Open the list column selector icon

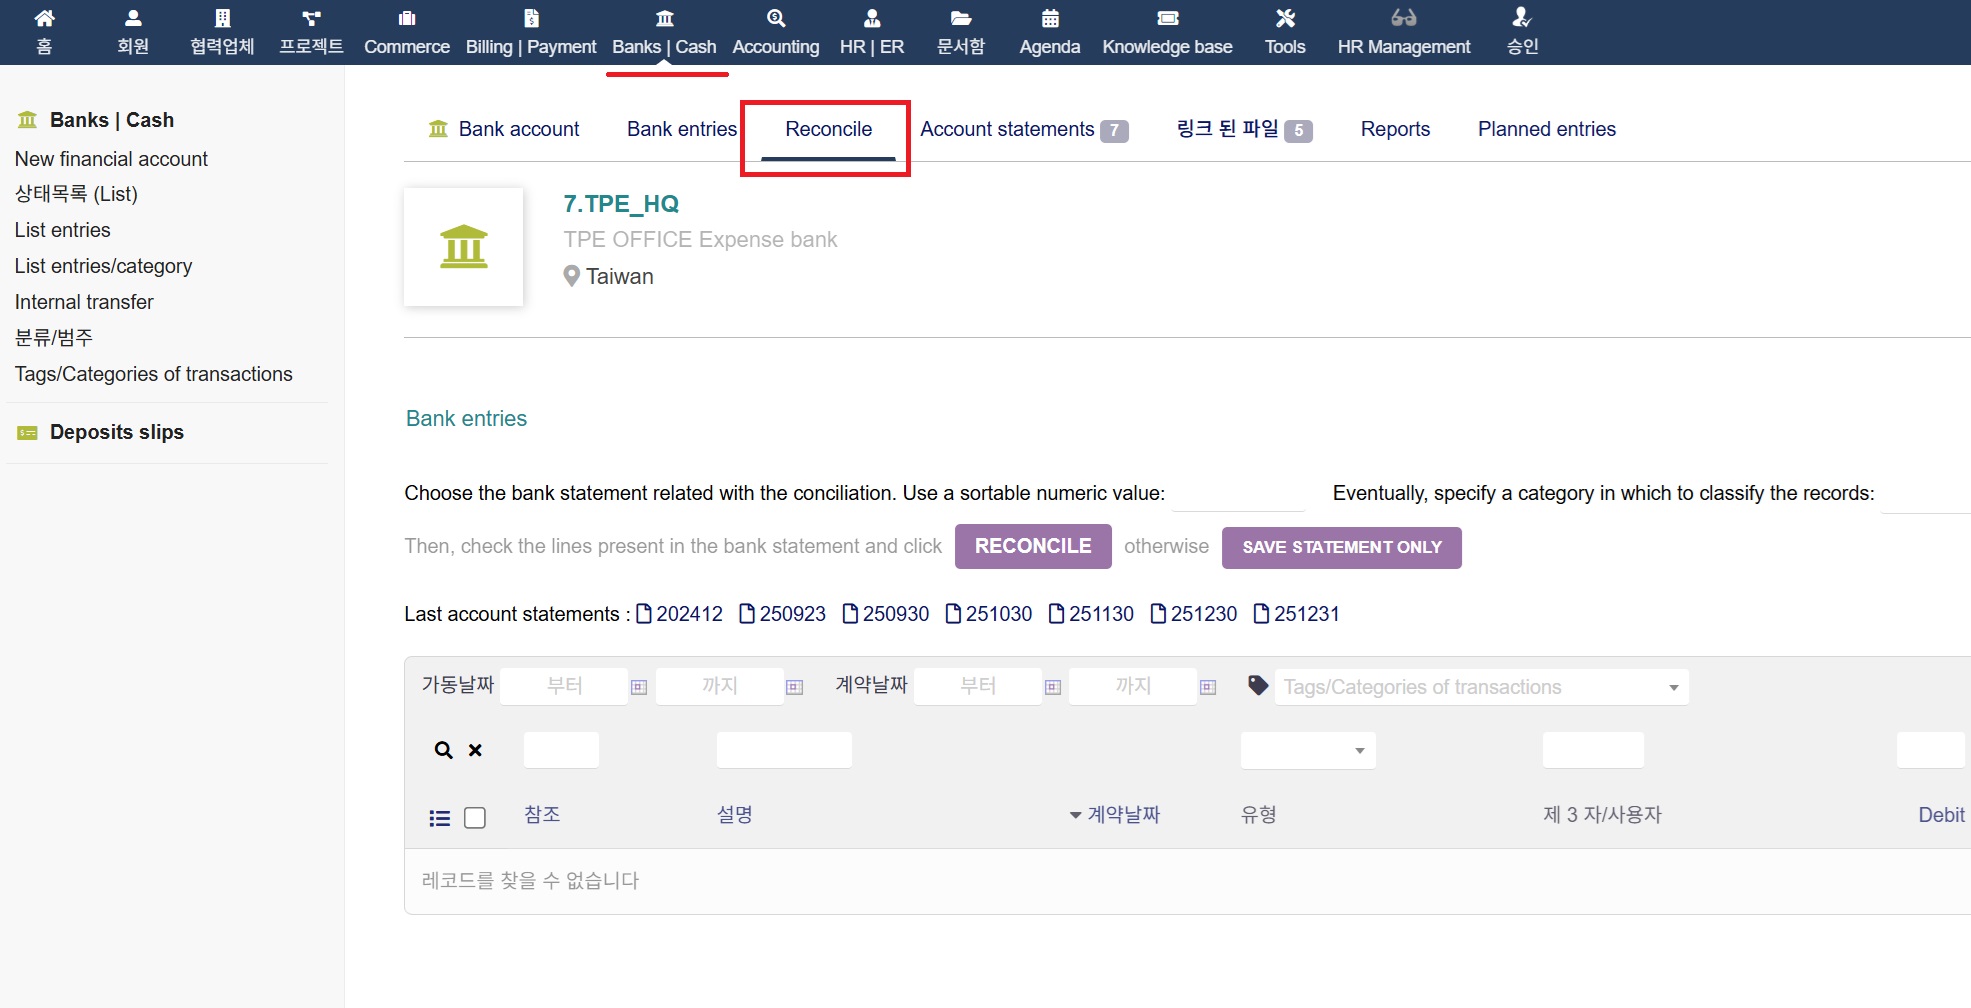pos(439,818)
